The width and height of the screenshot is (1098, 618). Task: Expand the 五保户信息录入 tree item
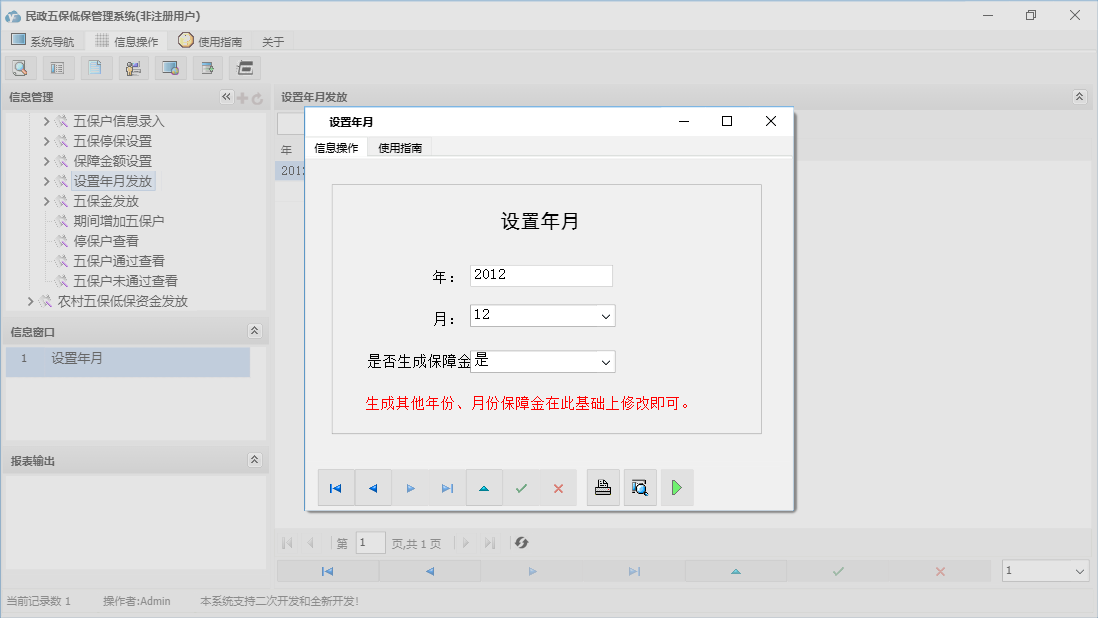tap(45, 121)
